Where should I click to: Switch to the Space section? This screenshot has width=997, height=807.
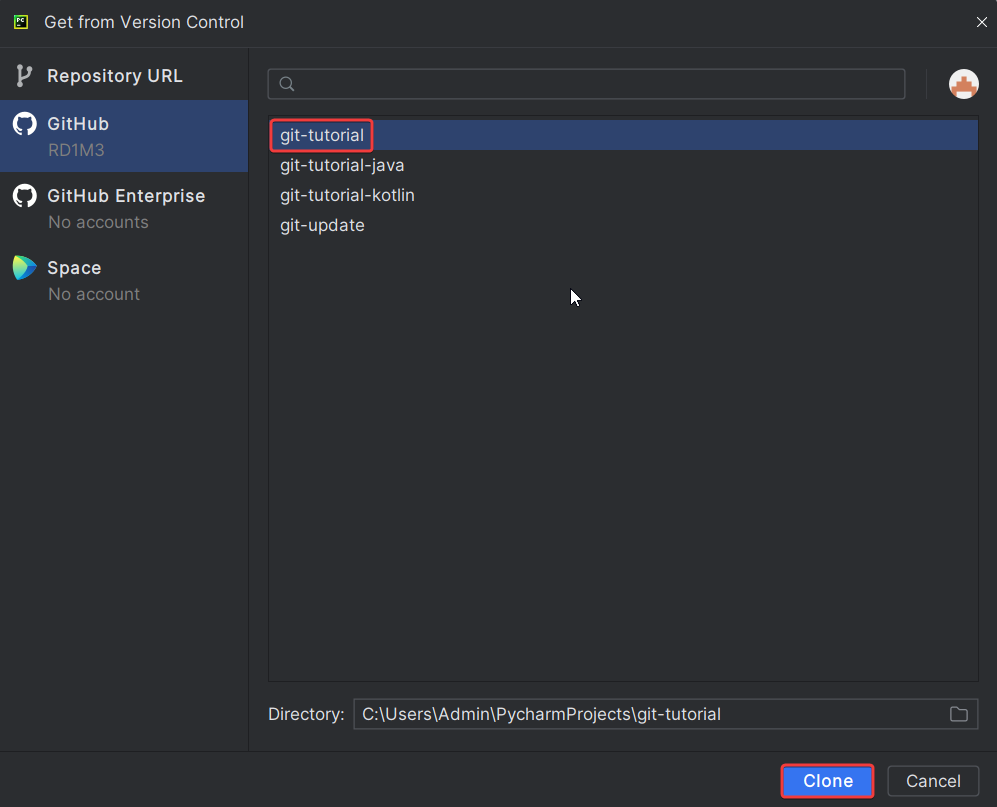[124, 280]
